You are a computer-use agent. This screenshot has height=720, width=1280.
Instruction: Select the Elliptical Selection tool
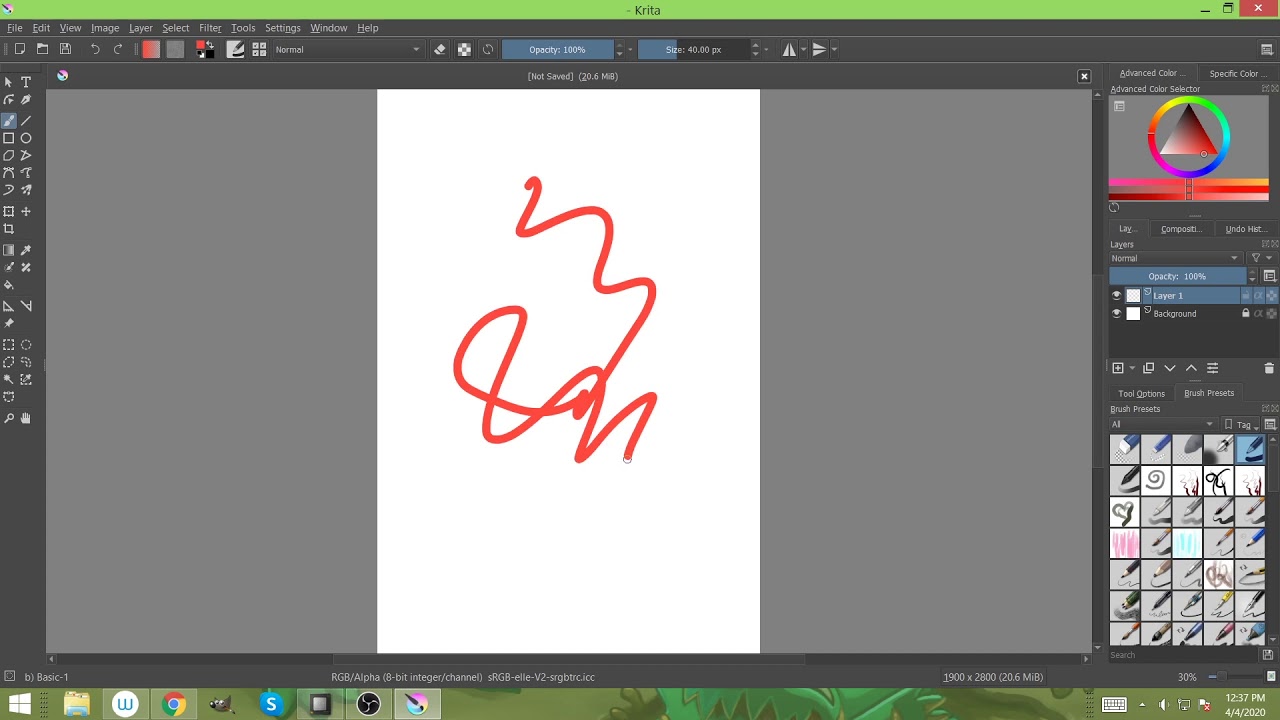[x=26, y=344]
